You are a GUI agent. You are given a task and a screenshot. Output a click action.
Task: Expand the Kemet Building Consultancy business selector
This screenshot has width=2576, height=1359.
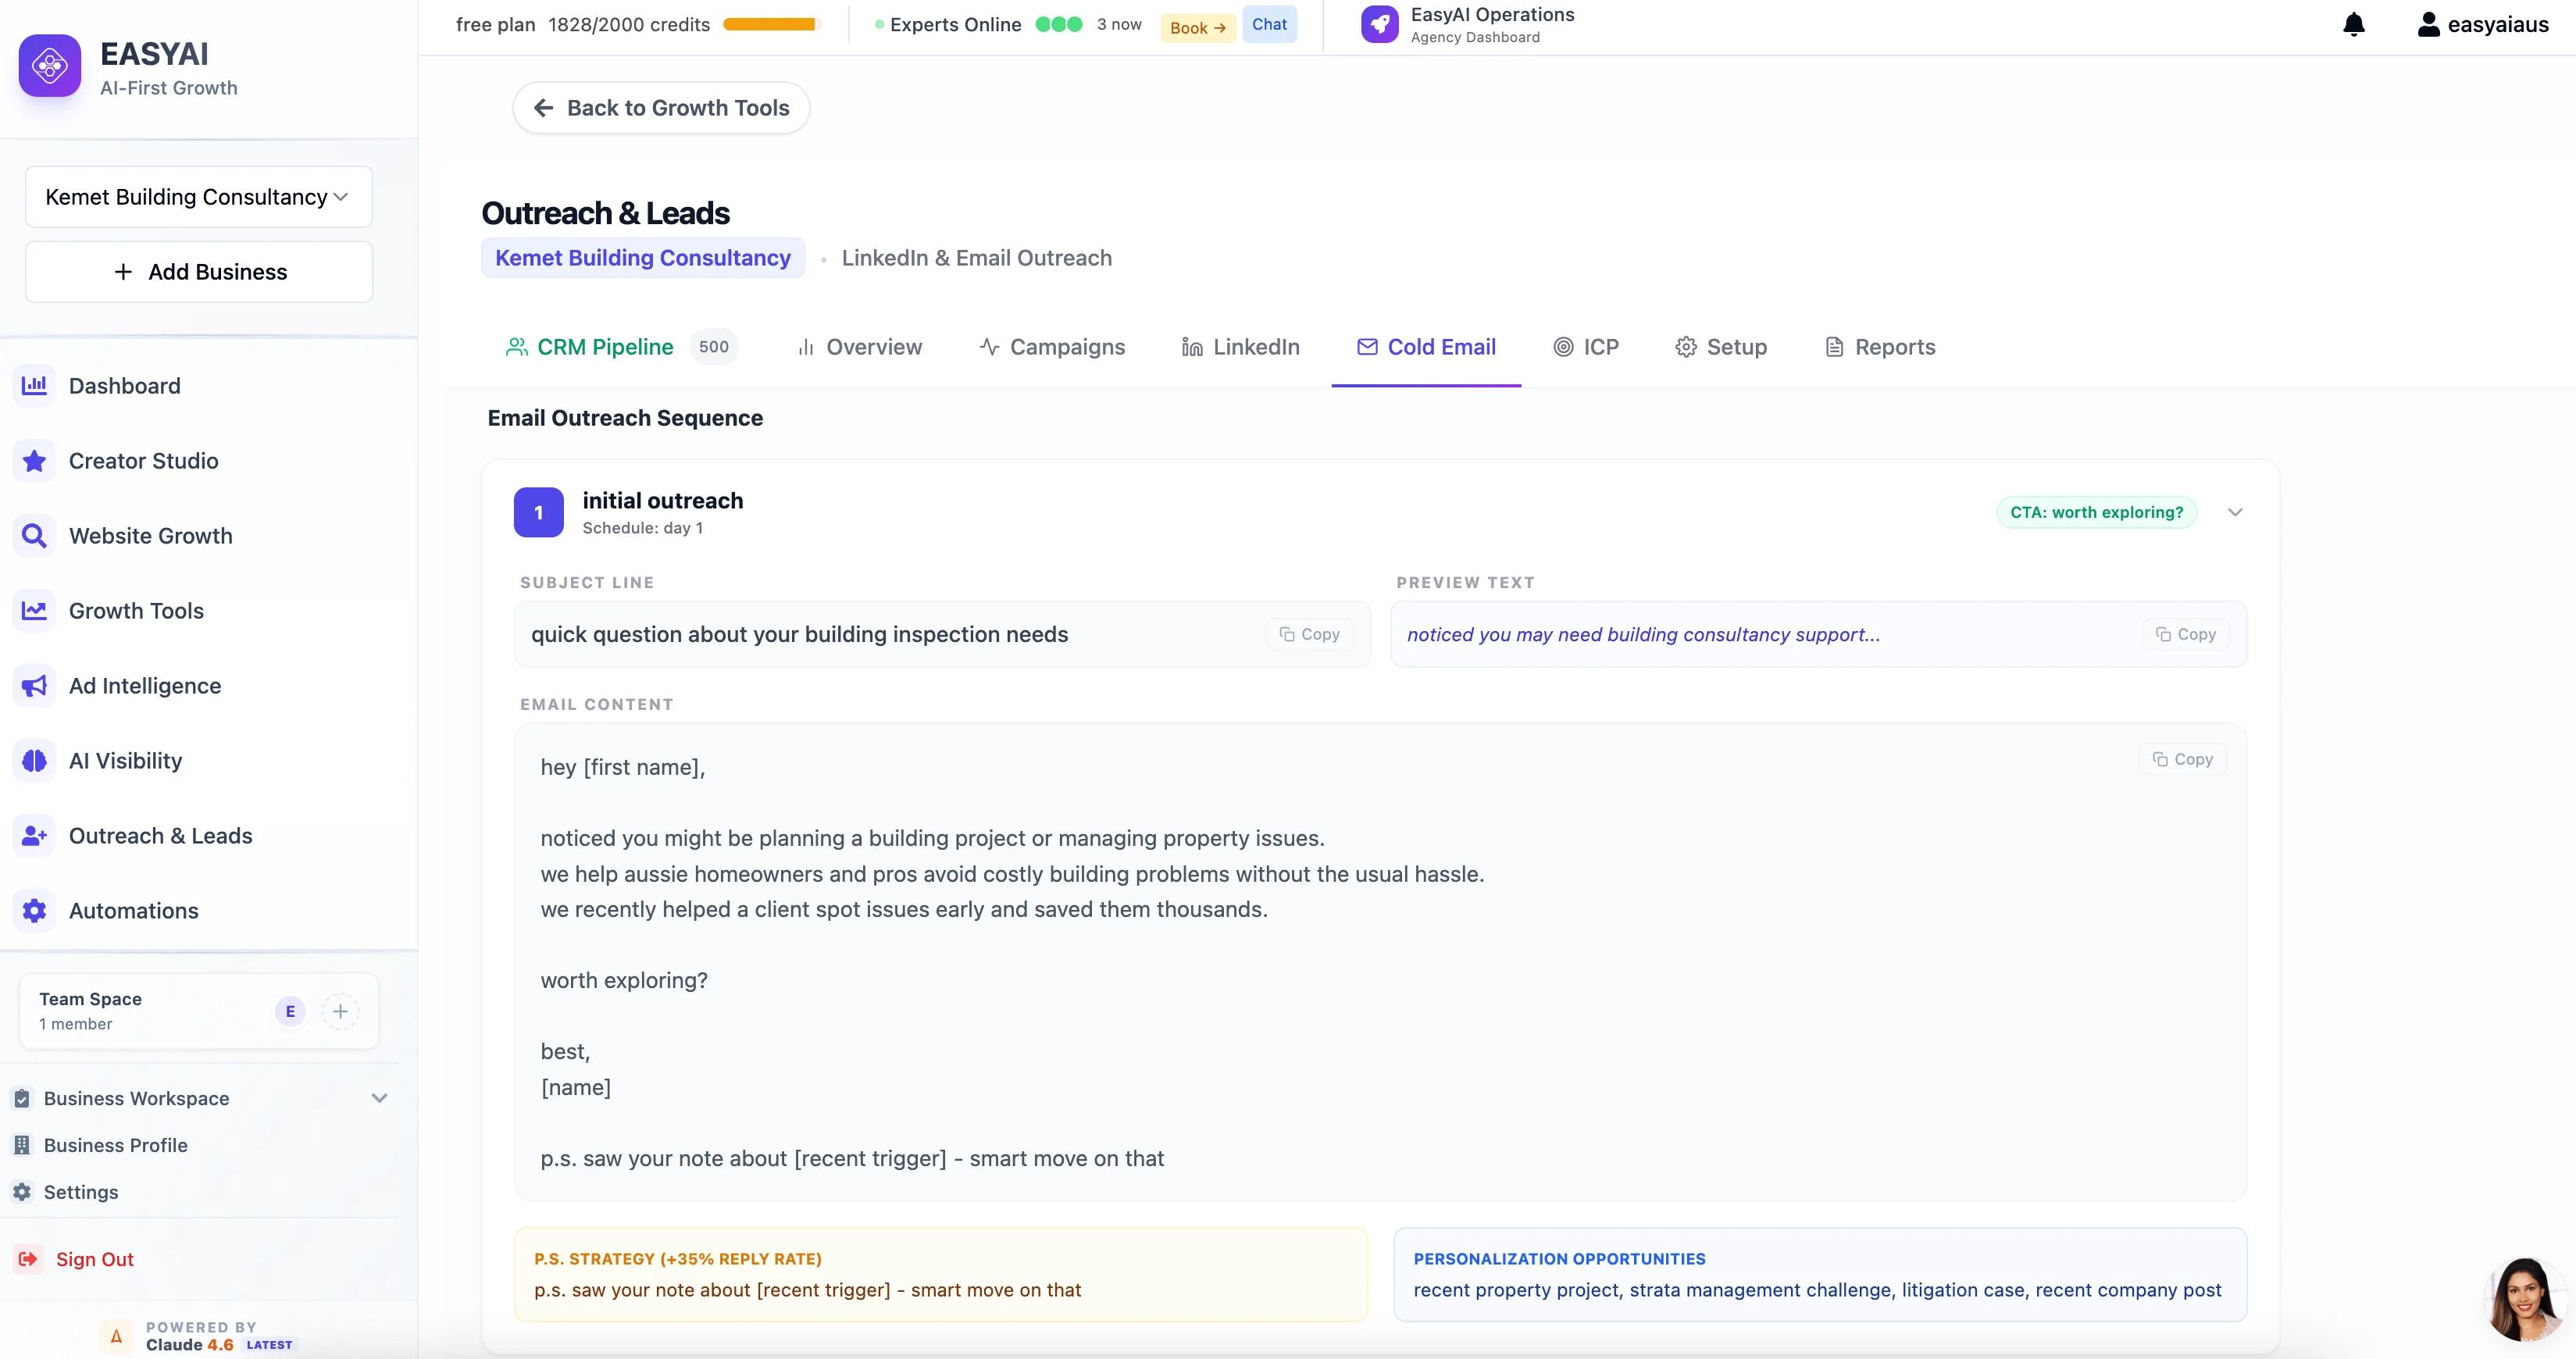197,196
